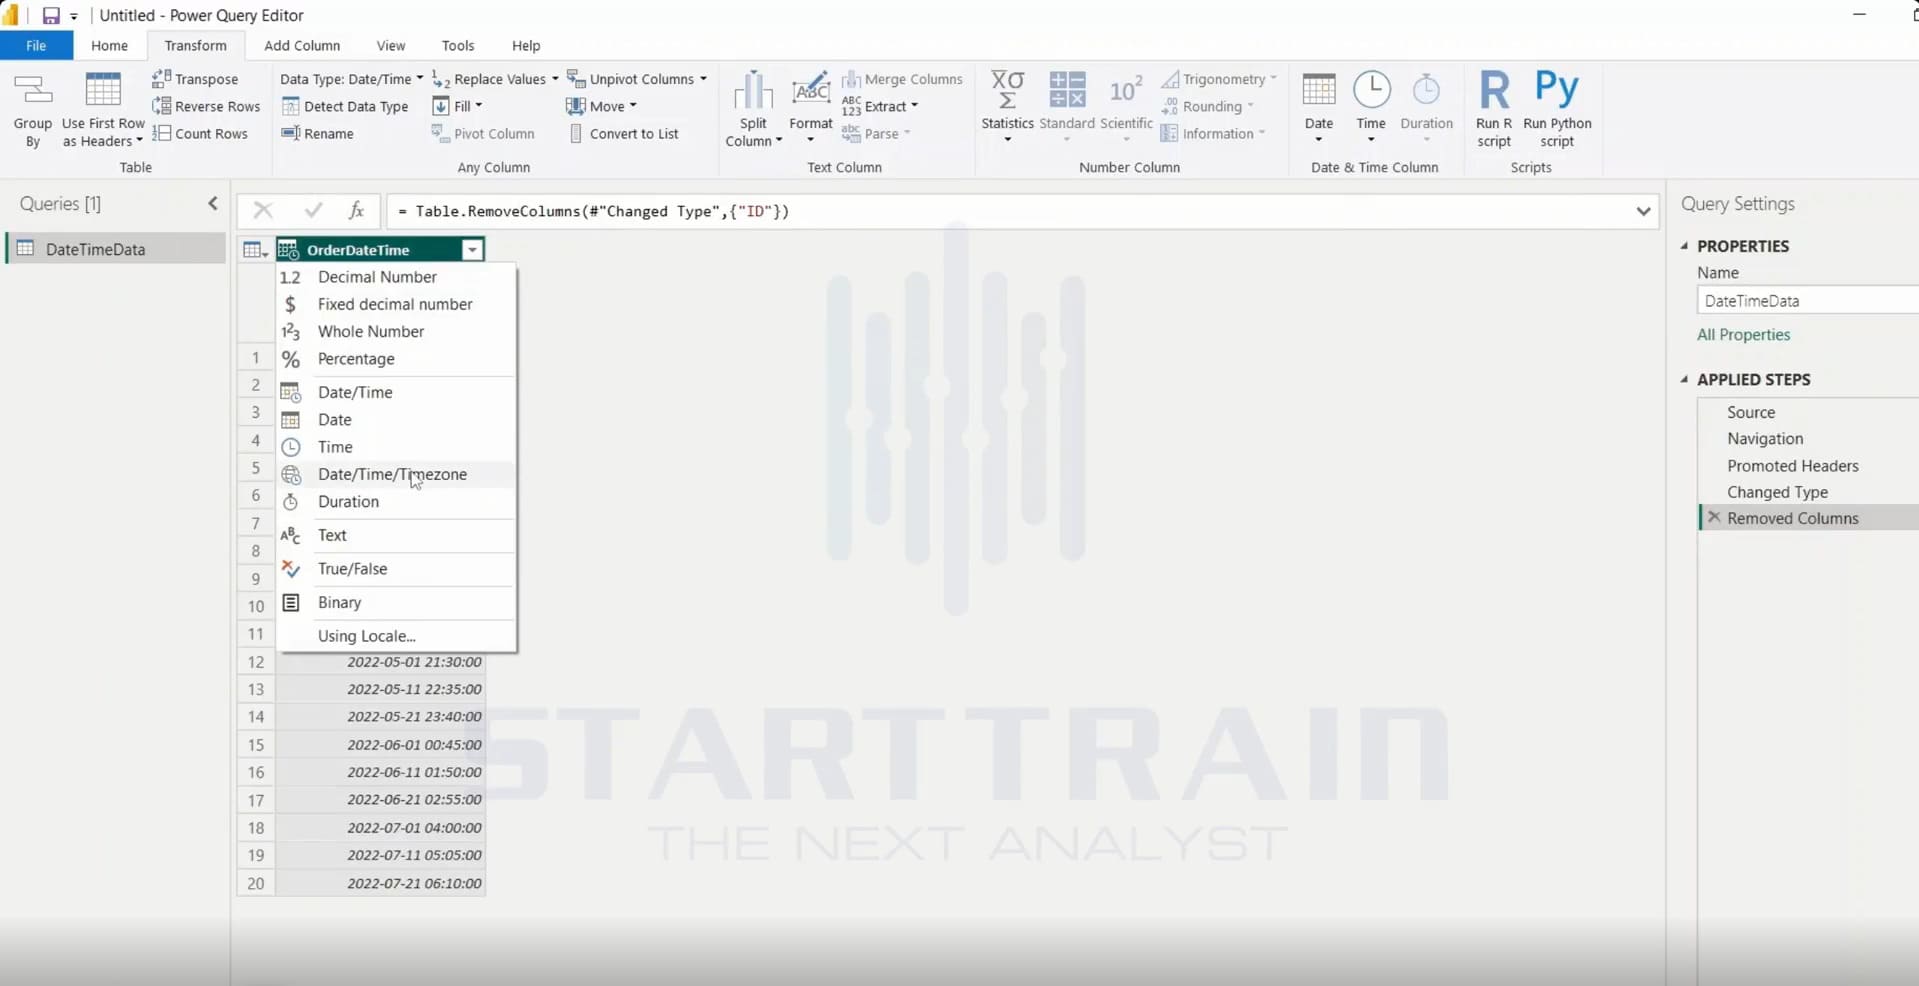Run R script
1919x986 pixels.
1494,110
